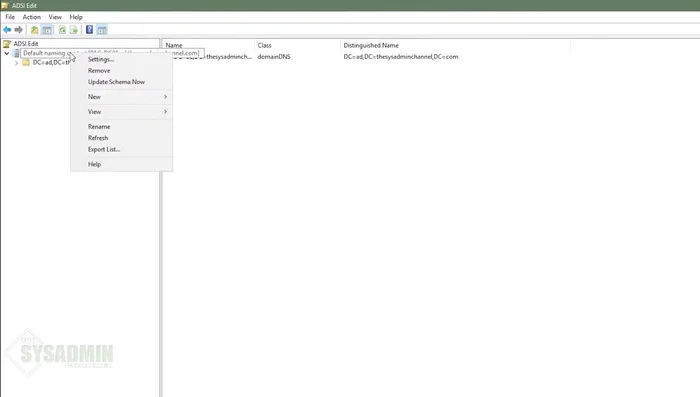The height and width of the screenshot is (397, 700).
Task: Click the green Refresh toolbar icon
Action: point(62,30)
